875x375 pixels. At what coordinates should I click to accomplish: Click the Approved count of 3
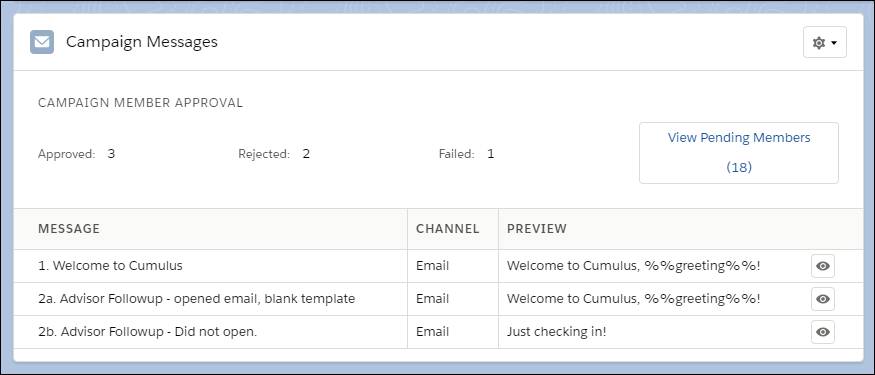pyautogui.click(x=111, y=153)
